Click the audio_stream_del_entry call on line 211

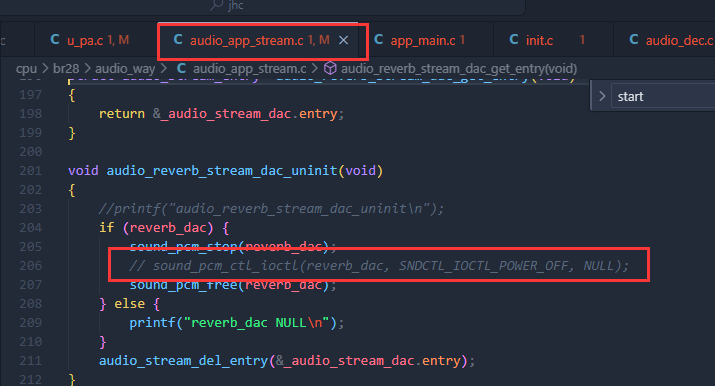[287, 361]
